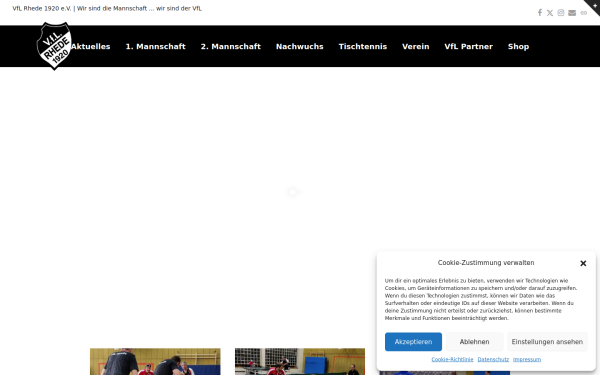Click the VfL Rhede 1920 crest logo
The height and width of the screenshot is (375, 600).
[54, 46]
